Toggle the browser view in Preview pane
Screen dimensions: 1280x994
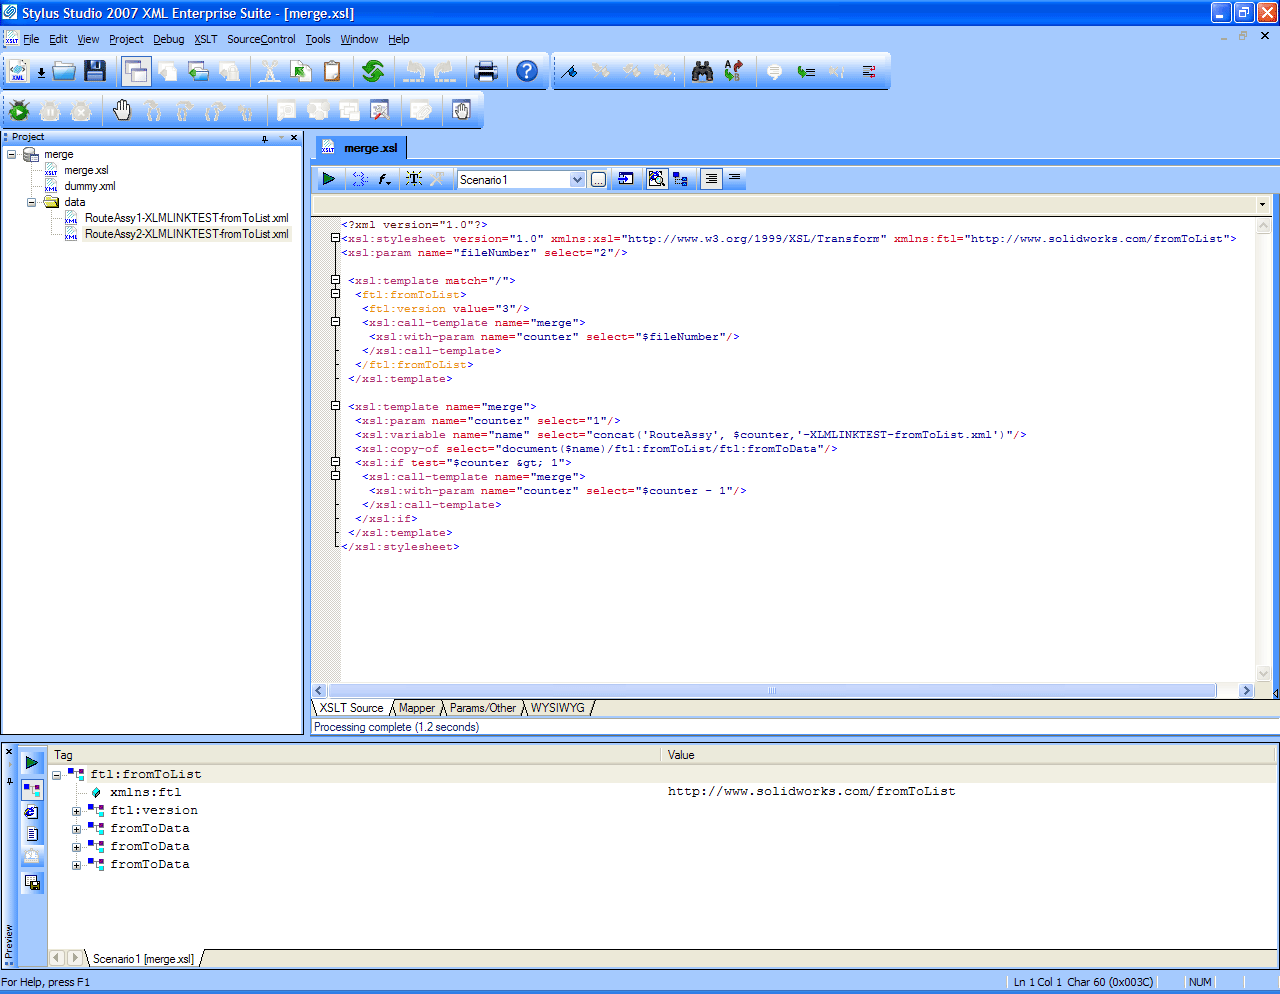[x=32, y=812]
